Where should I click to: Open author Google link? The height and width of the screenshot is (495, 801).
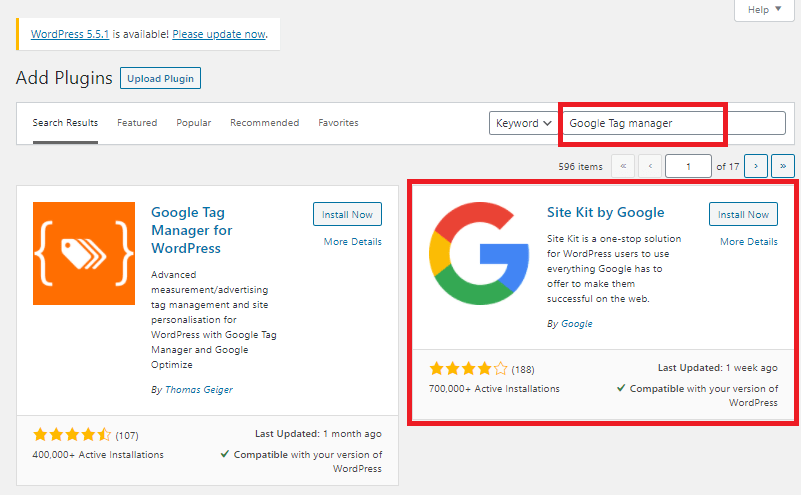tap(577, 324)
